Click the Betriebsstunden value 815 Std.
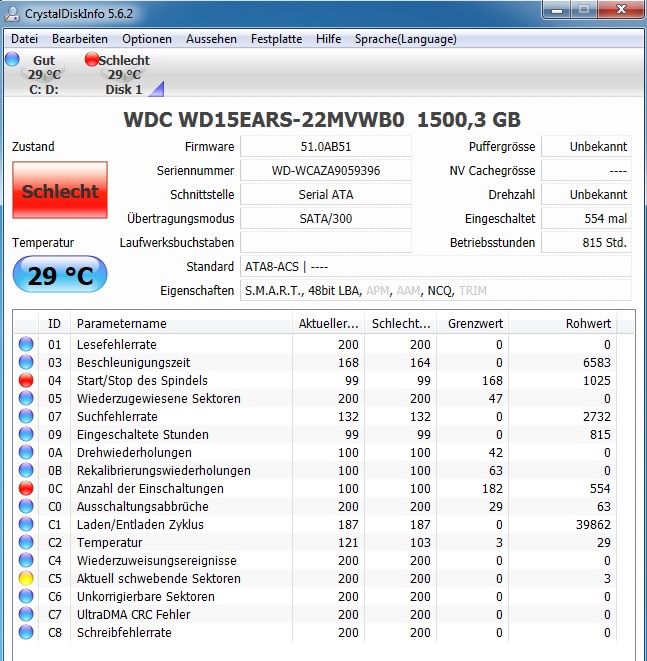 [x=586, y=242]
